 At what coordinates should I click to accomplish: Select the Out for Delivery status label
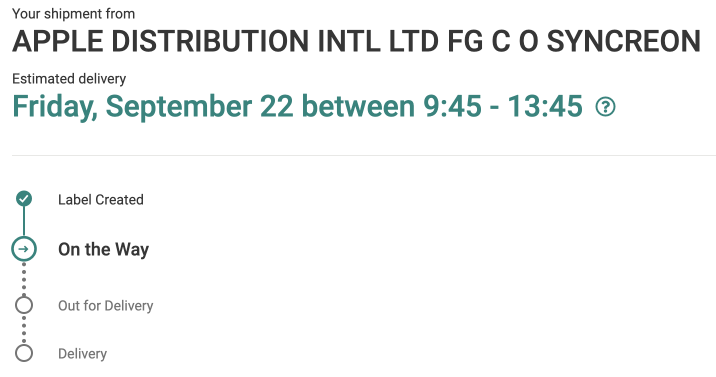click(105, 305)
